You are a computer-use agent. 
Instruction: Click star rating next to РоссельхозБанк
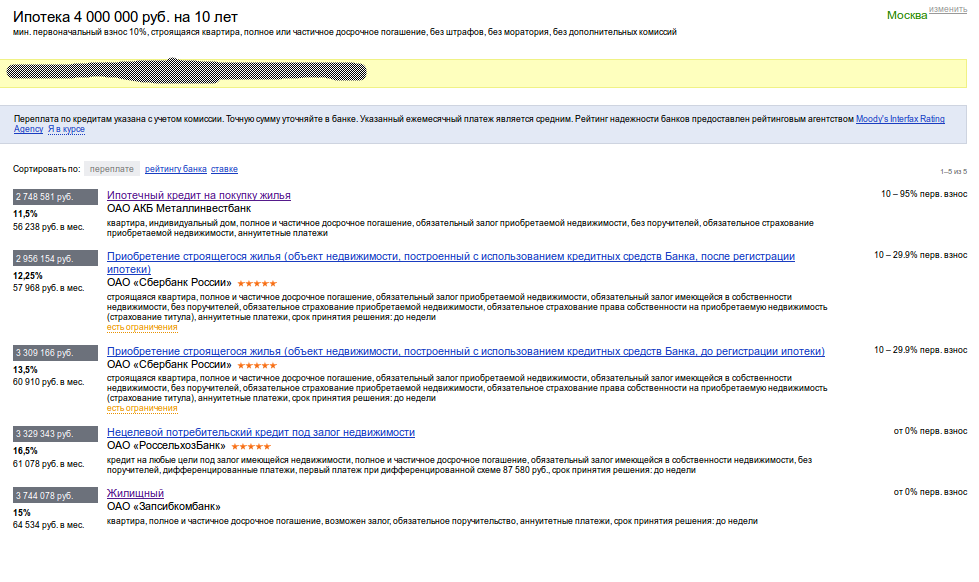tap(251, 446)
